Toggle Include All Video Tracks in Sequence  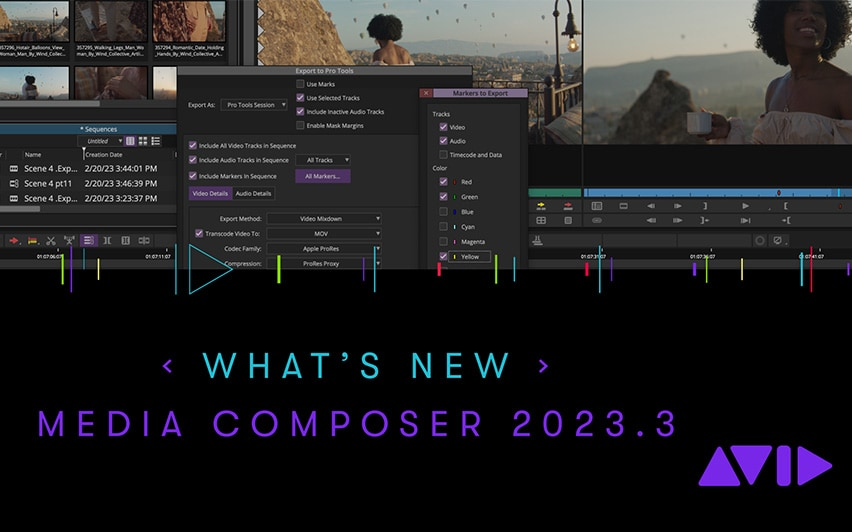tap(192, 146)
